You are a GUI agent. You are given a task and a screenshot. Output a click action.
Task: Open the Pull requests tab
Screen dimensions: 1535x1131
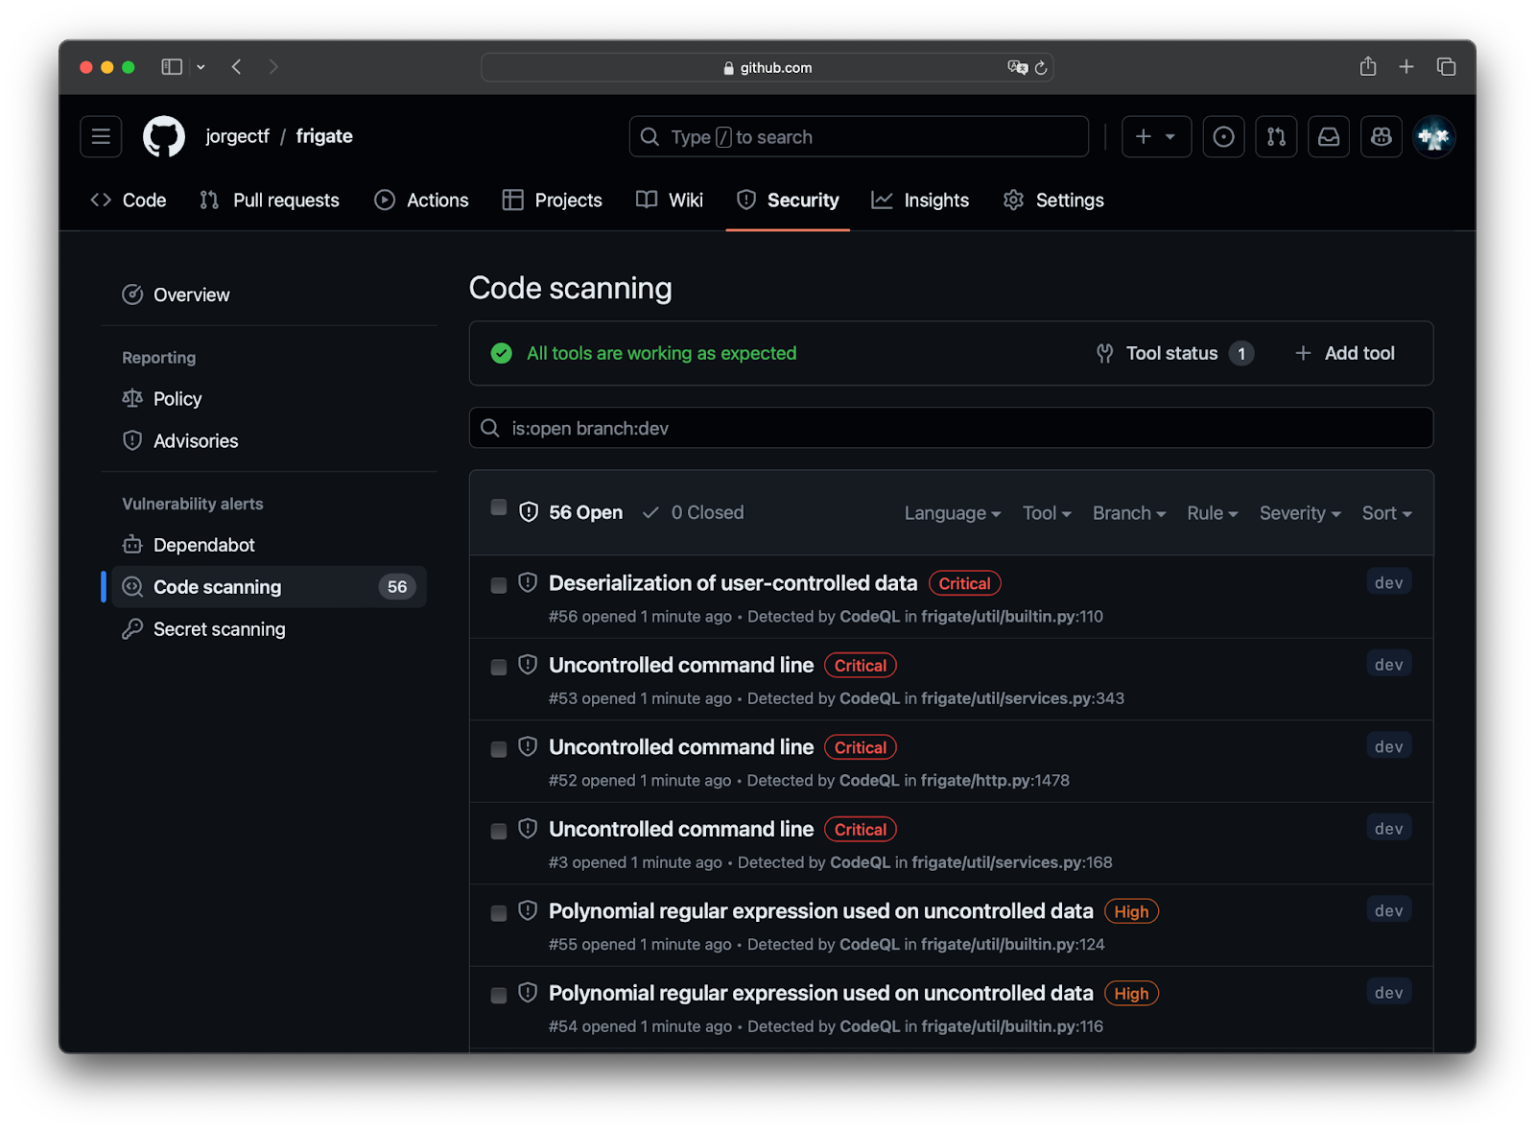[270, 200]
